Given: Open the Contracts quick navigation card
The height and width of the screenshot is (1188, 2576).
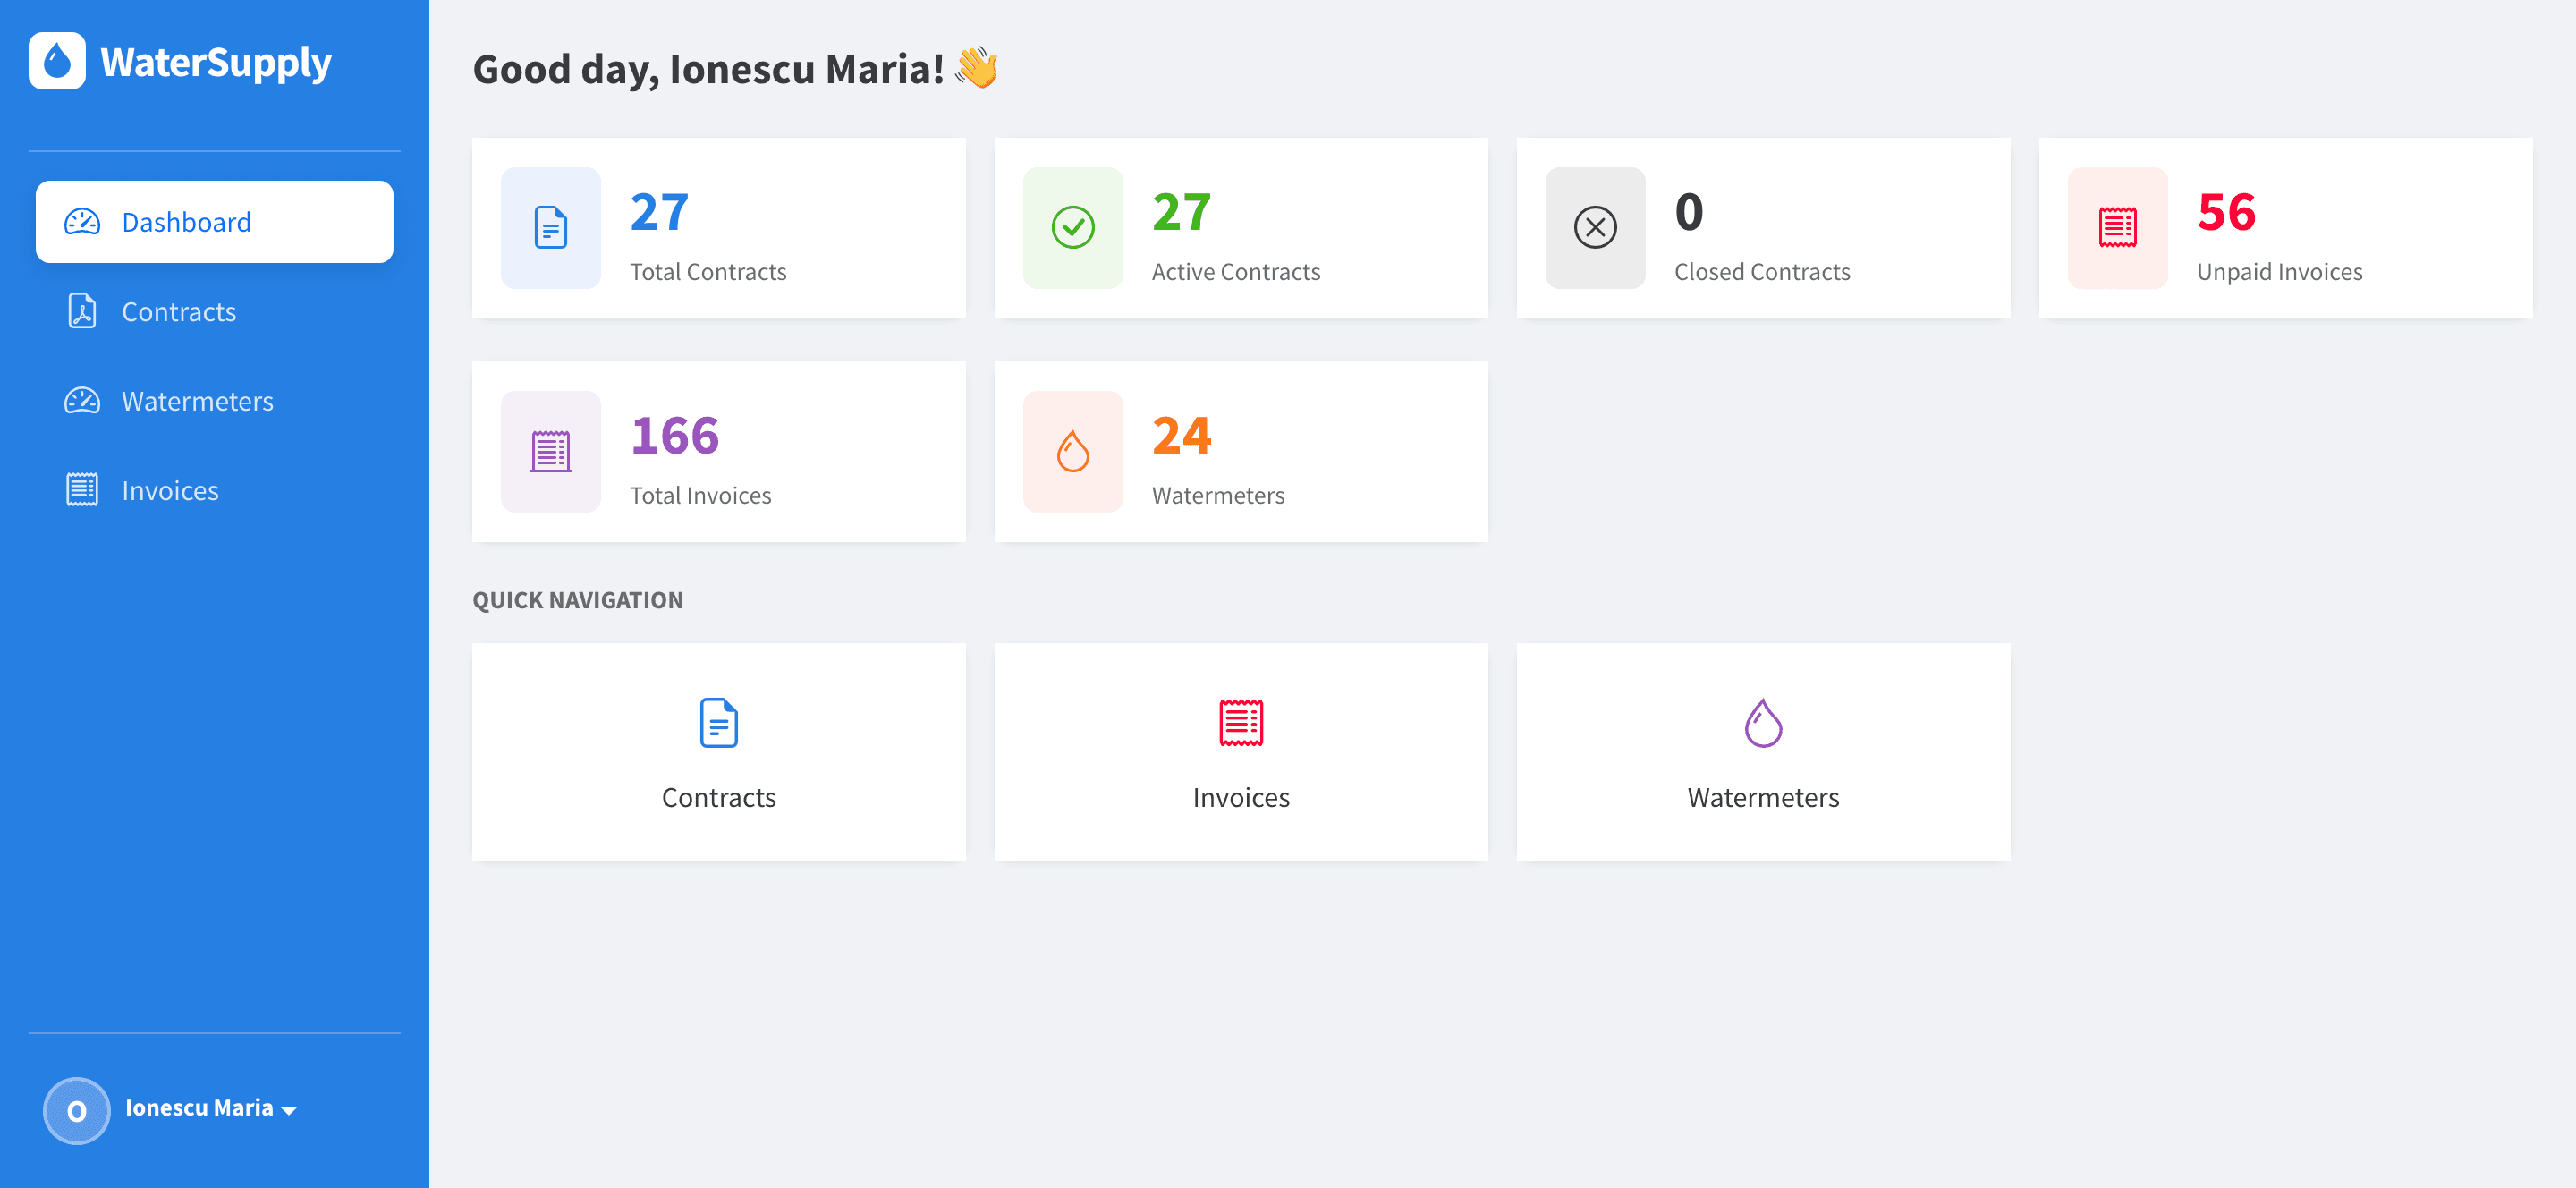Looking at the screenshot, I should (x=719, y=752).
